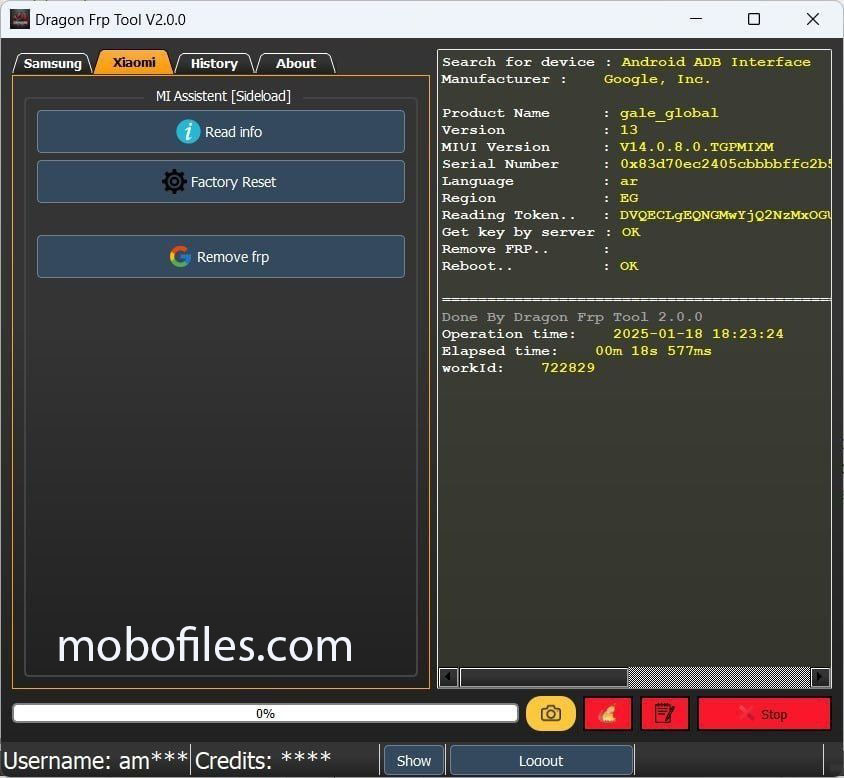Close the Dragon Frp Tool window
Screen dimensions: 844x778
(813, 19)
